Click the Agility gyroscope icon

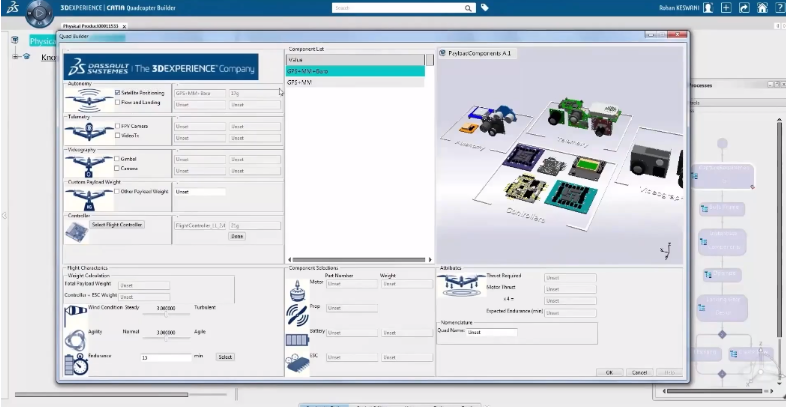pos(75,340)
